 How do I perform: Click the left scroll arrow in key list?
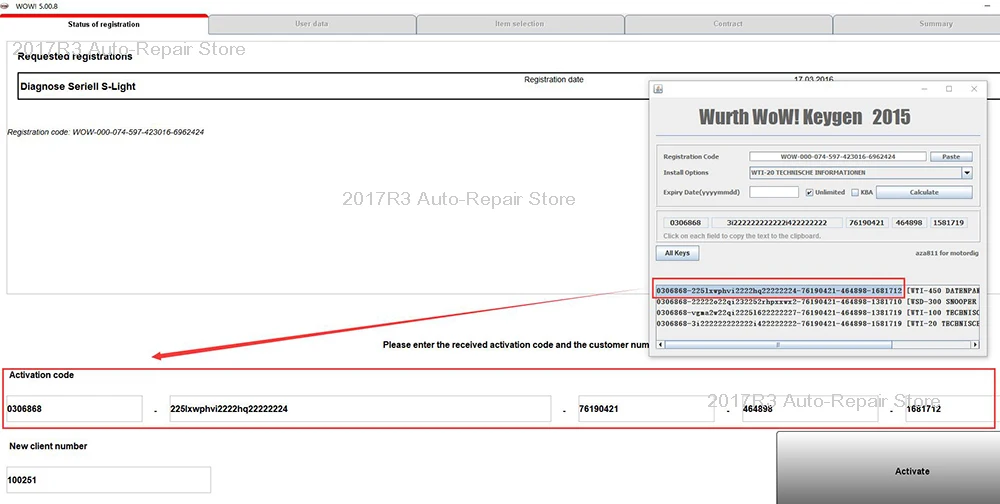(660, 345)
